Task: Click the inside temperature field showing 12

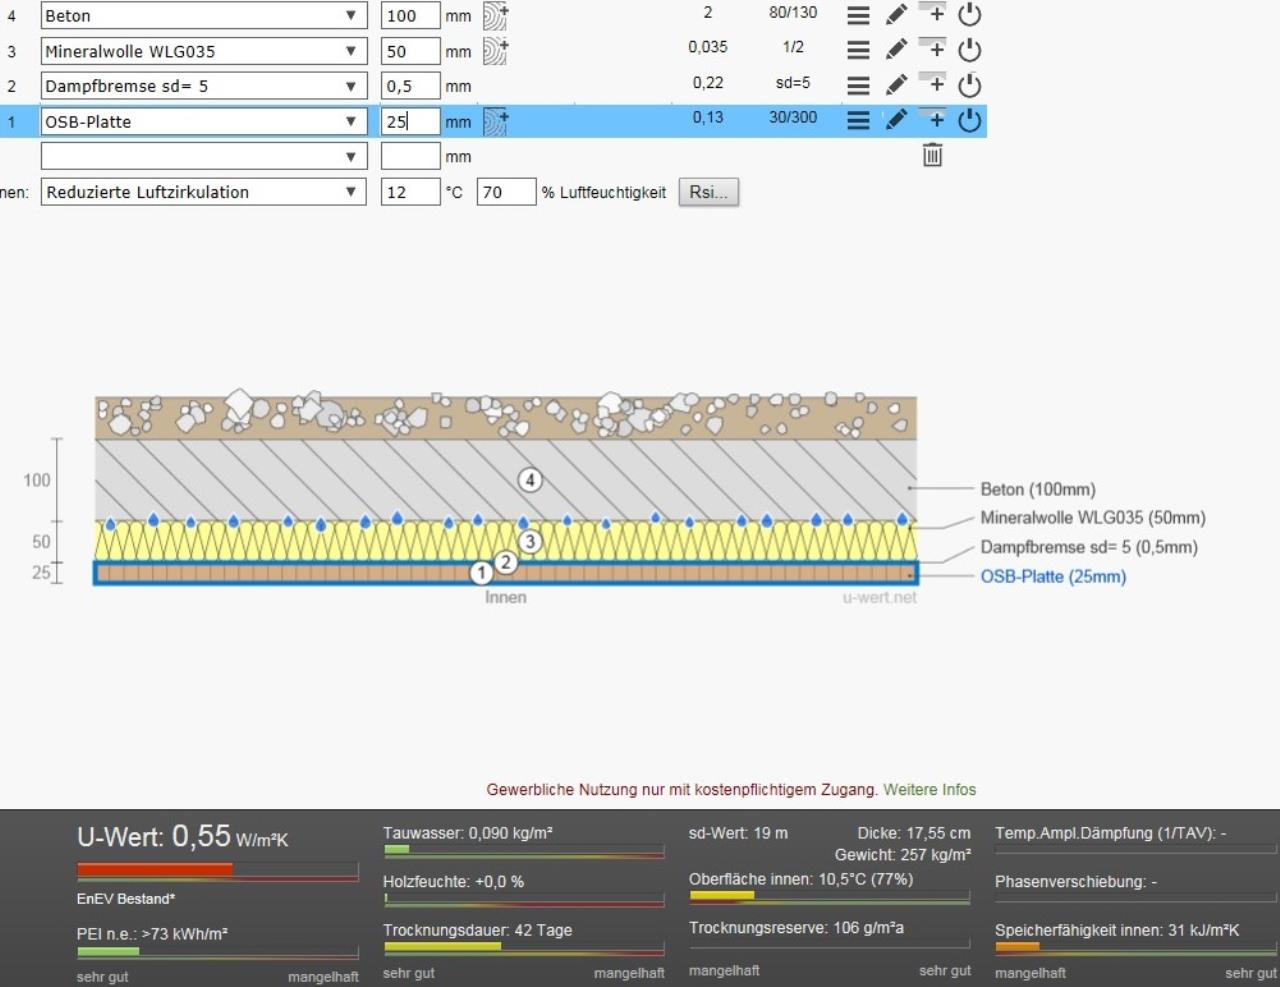Action: [x=411, y=192]
